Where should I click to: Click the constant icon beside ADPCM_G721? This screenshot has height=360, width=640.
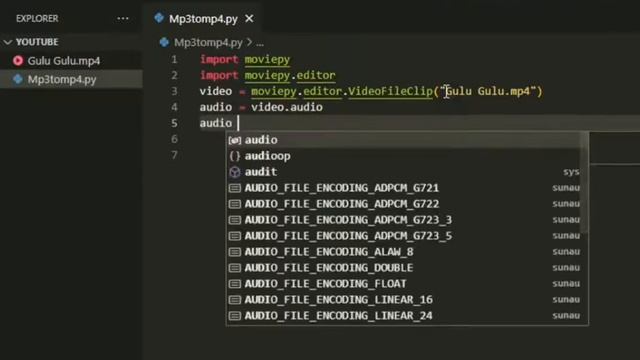[x=235, y=188]
